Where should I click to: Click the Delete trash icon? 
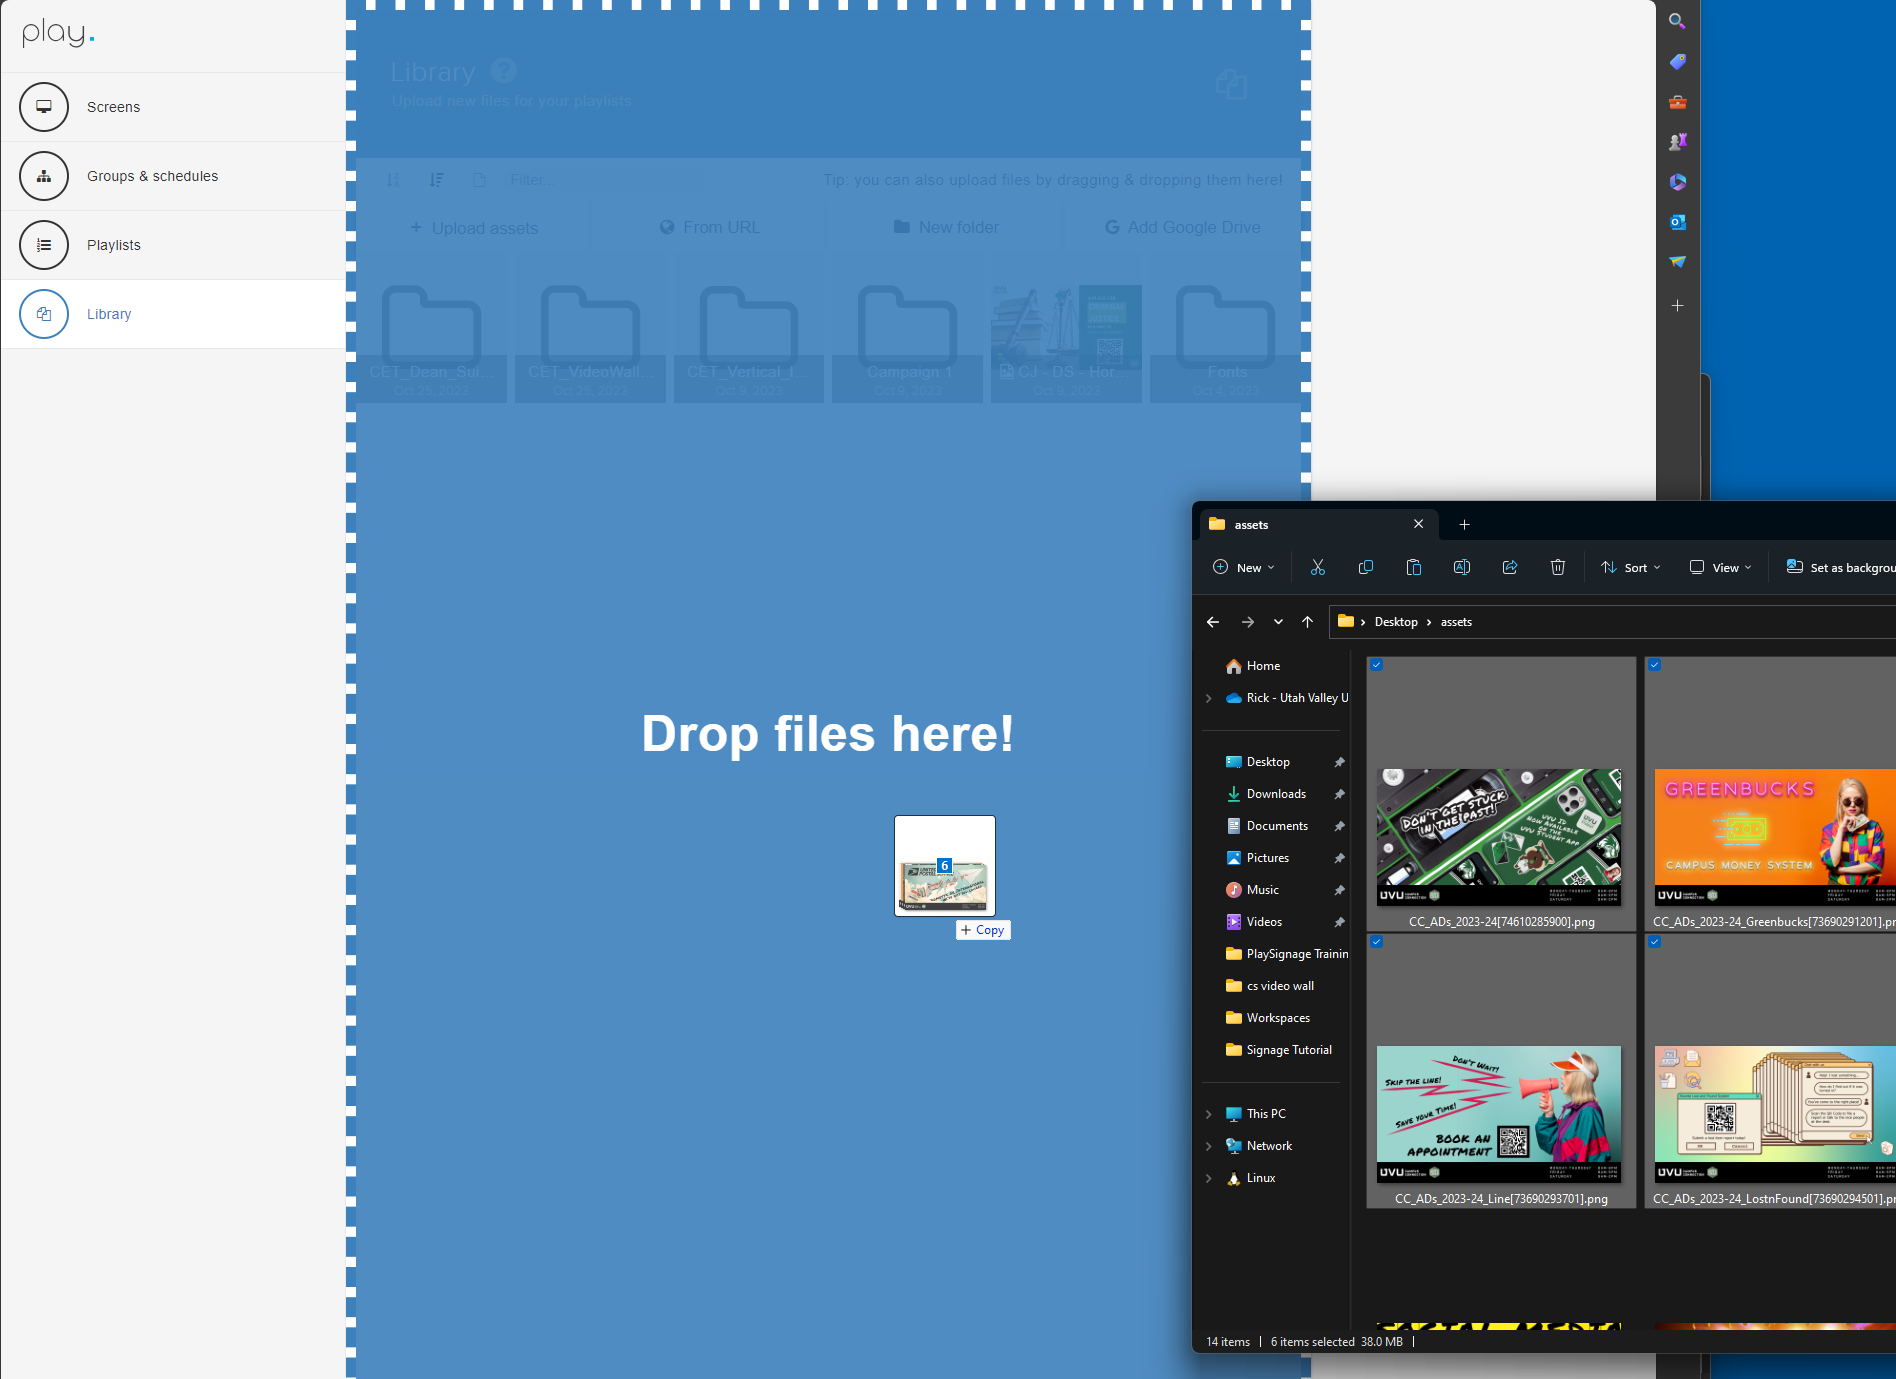click(1558, 567)
